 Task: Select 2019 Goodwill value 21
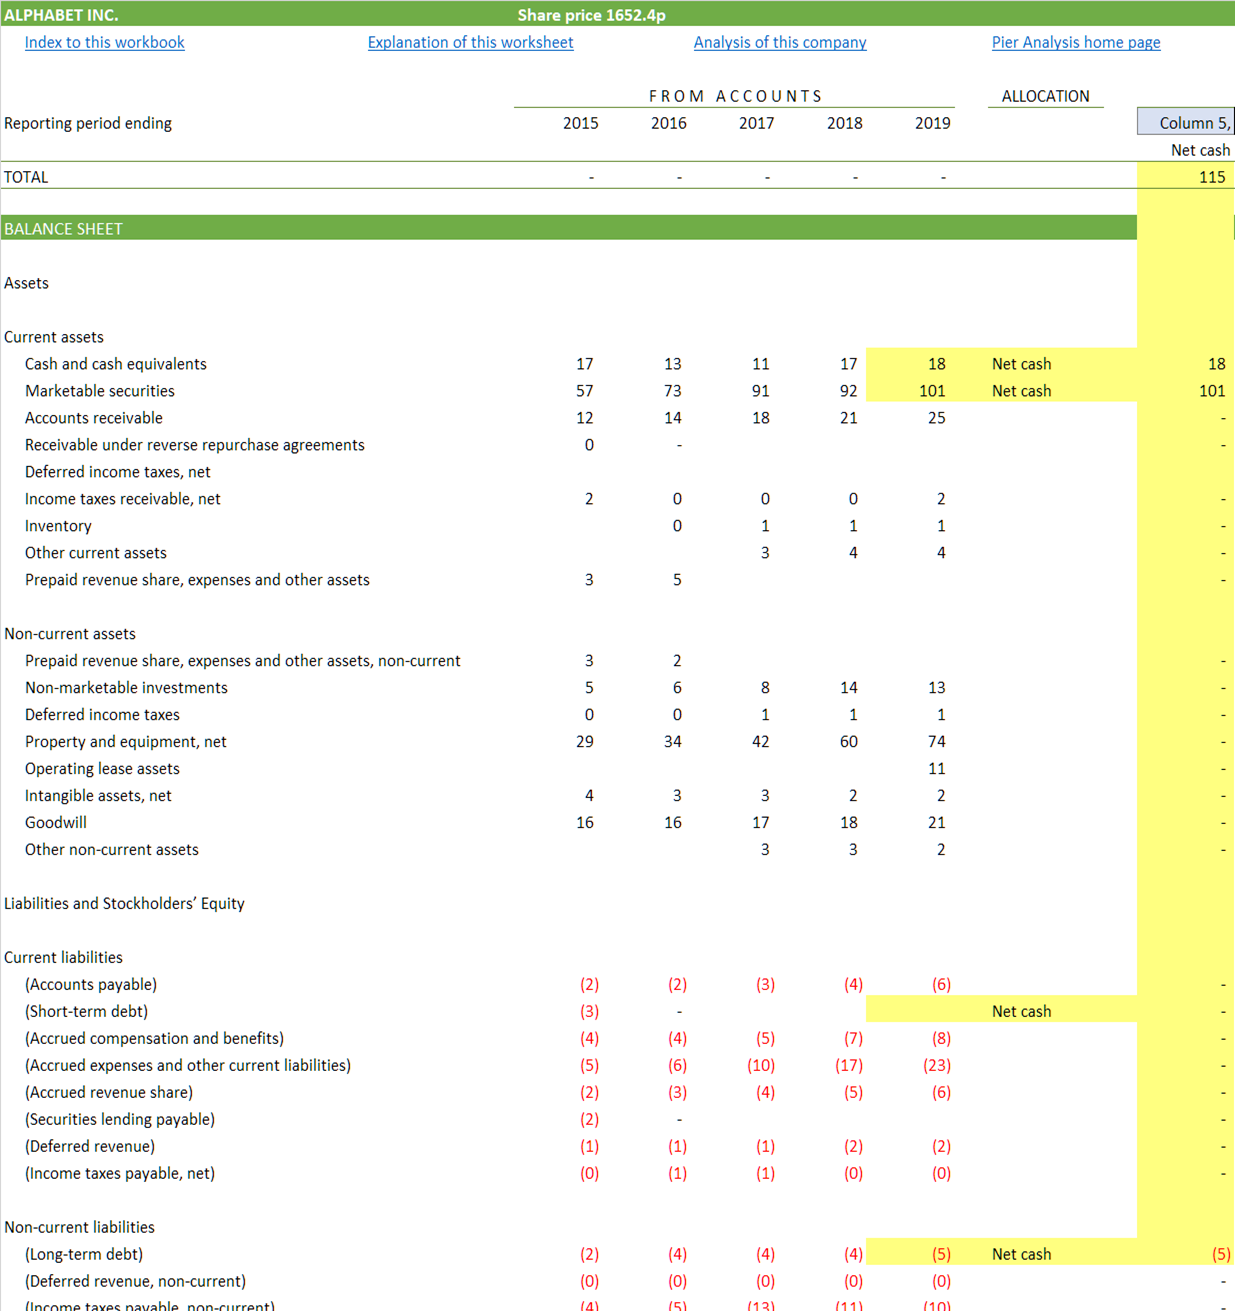tap(936, 823)
